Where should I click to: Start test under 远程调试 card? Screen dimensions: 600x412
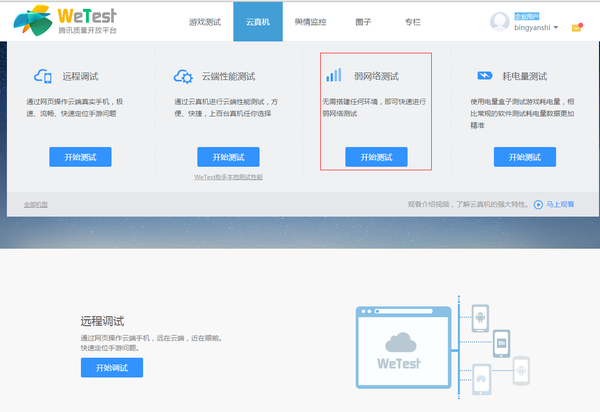(80, 157)
